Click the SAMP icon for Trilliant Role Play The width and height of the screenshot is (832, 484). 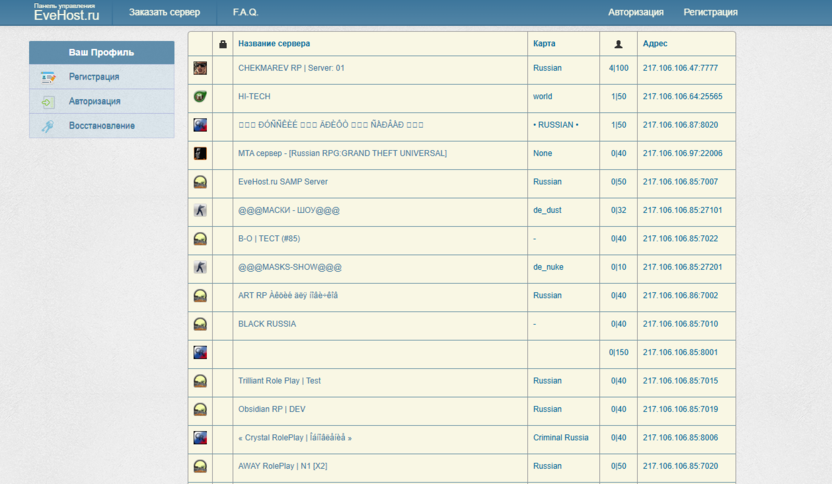(x=200, y=381)
